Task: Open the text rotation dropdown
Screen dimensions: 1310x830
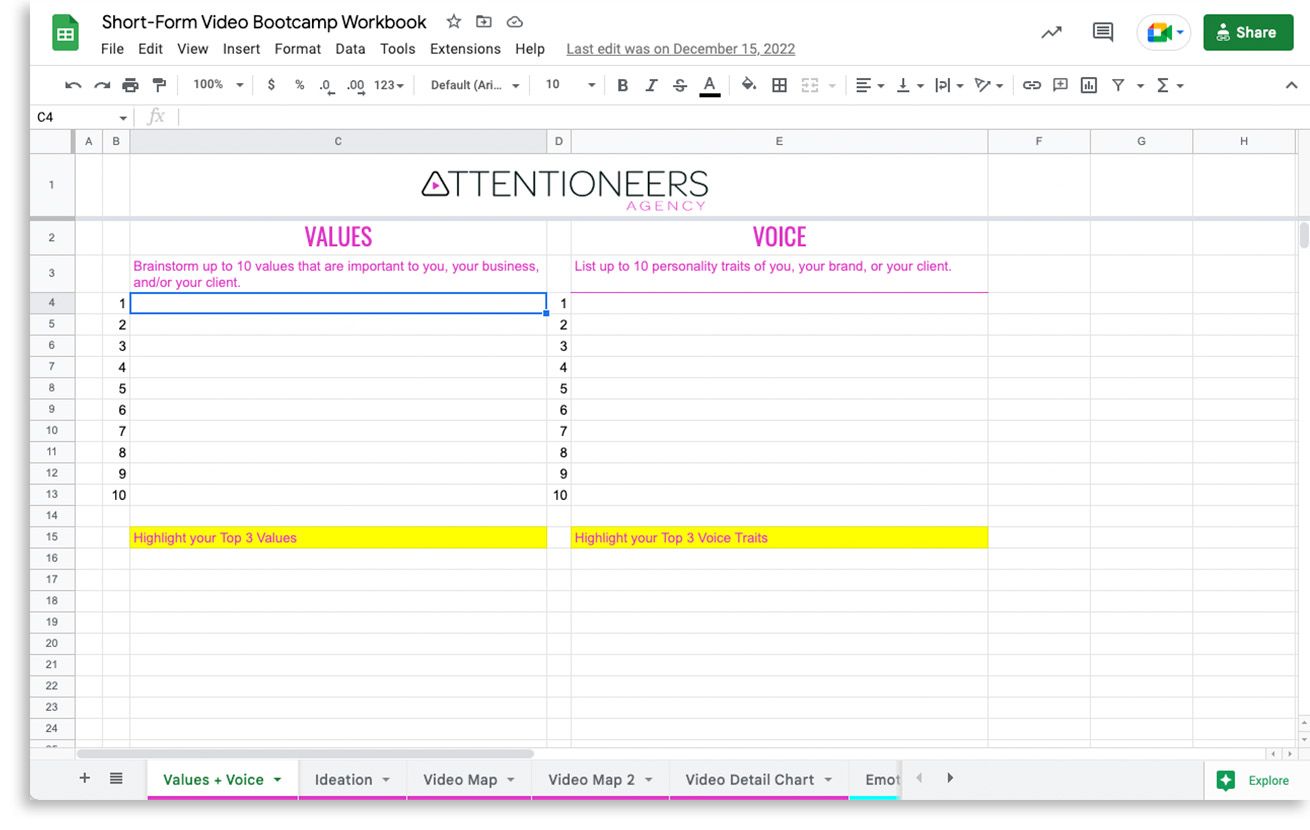Action: [988, 86]
